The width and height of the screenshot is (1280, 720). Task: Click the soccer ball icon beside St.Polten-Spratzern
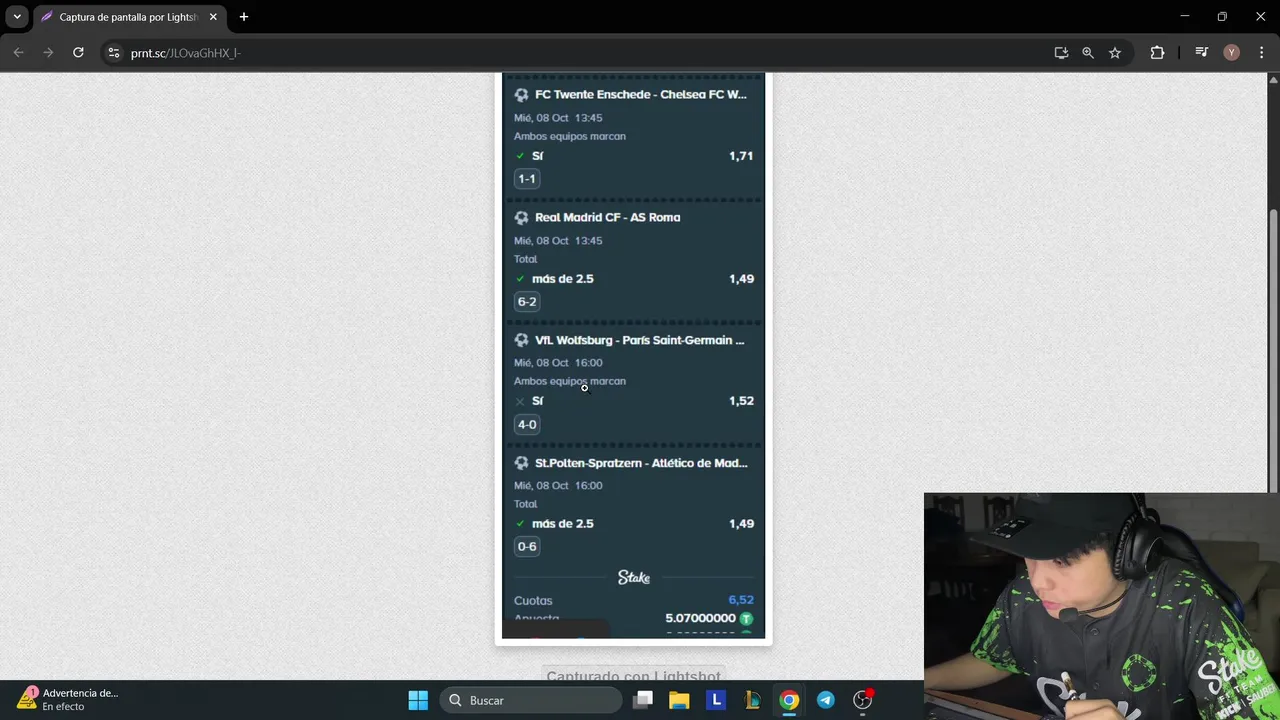click(x=521, y=463)
